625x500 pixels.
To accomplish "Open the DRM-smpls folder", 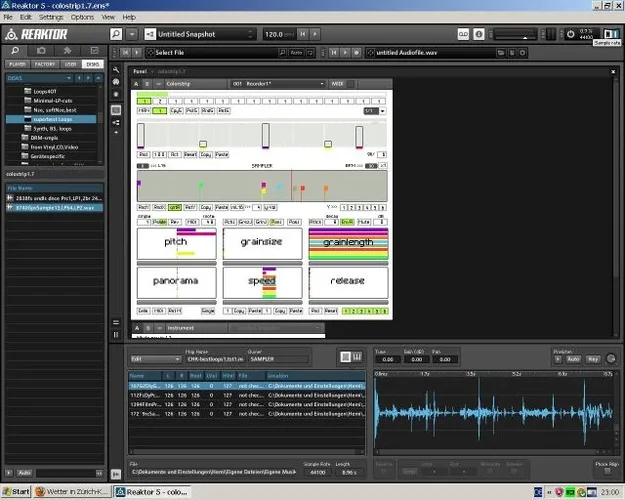I will (x=44, y=138).
